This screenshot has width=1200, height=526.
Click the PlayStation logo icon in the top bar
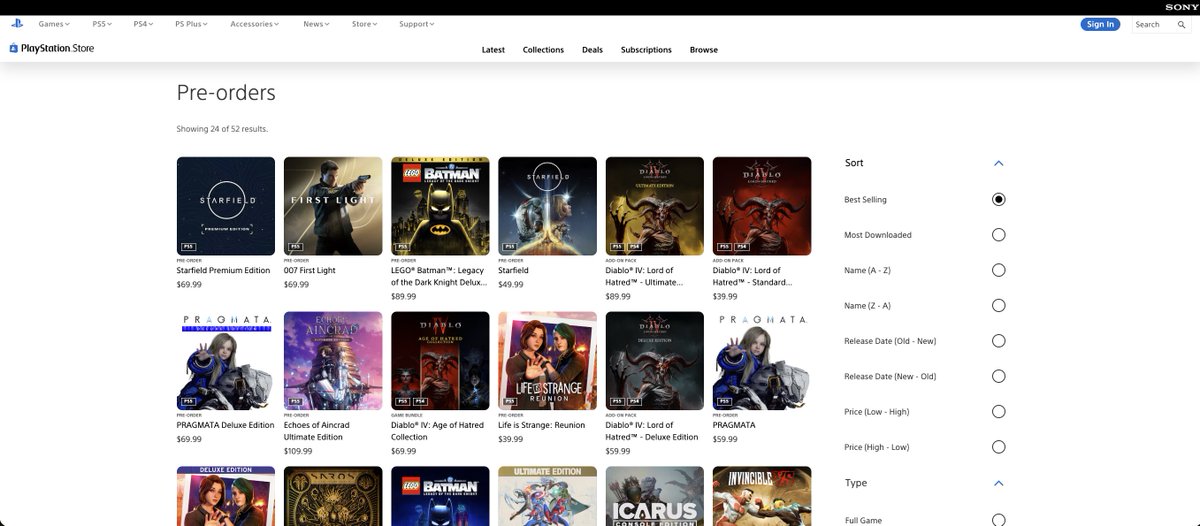(x=17, y=23)
